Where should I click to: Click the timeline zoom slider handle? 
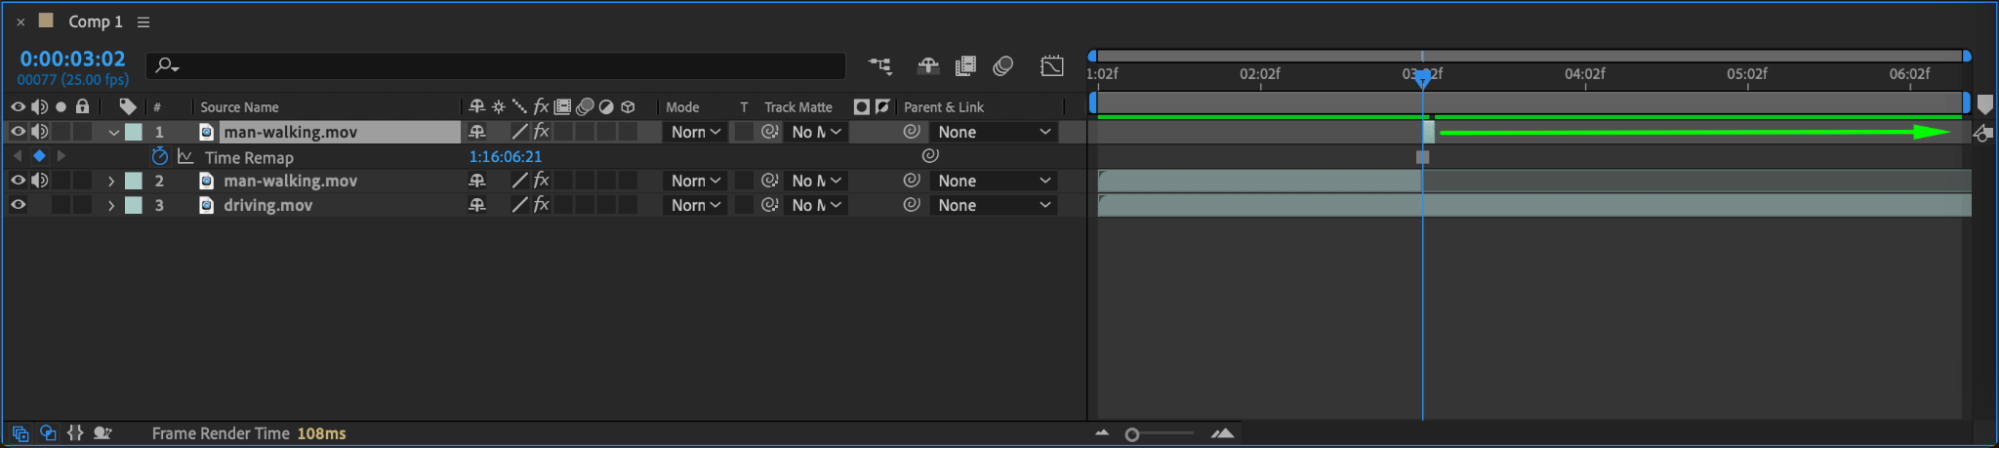[x=1132, y=434]
